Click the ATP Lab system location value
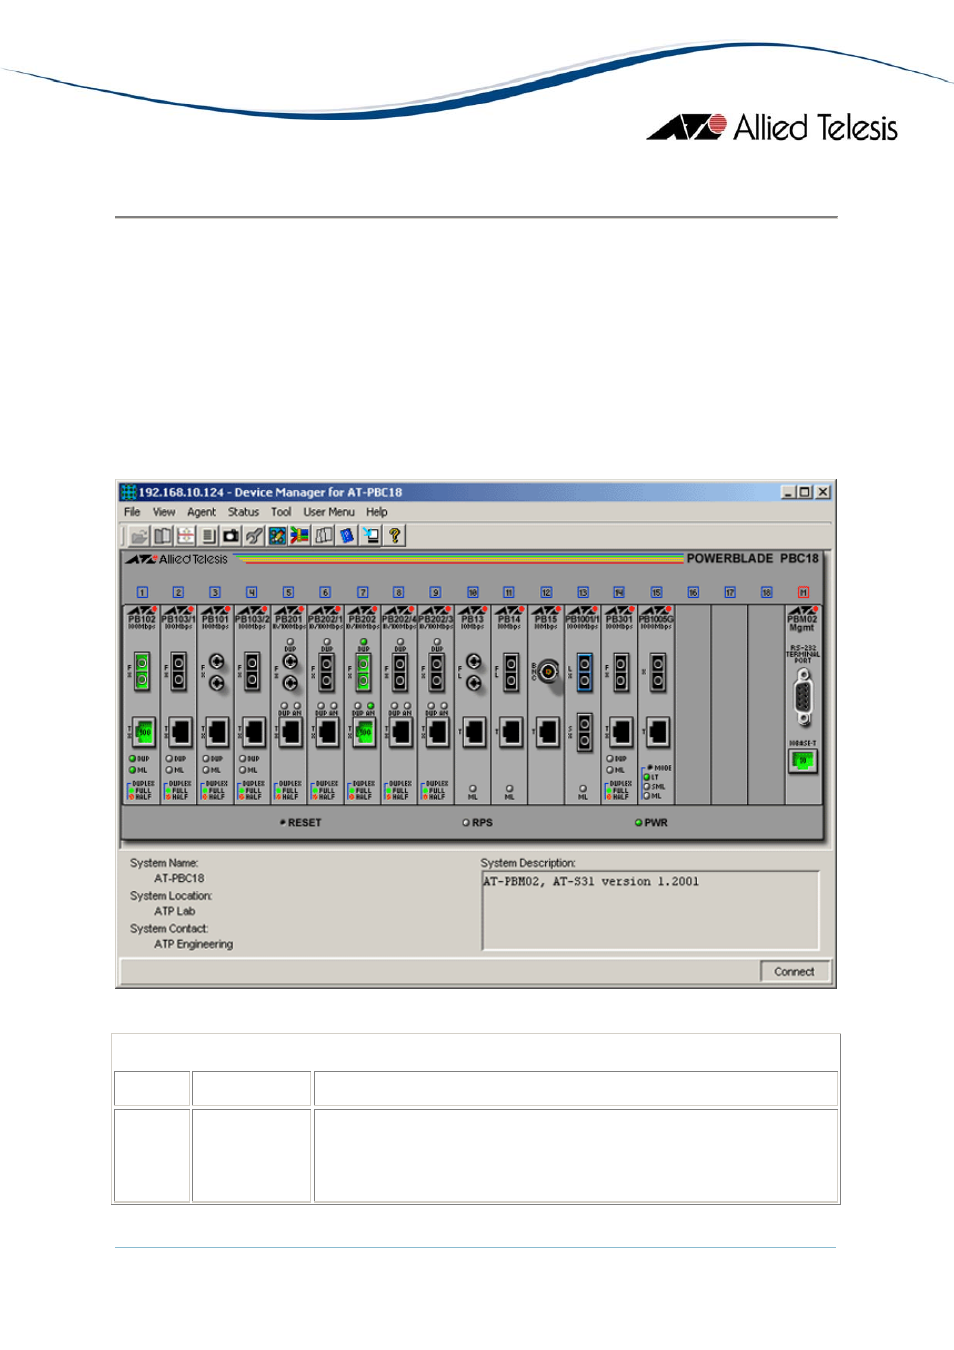The image size is (954, 1350). pos(175,912)
